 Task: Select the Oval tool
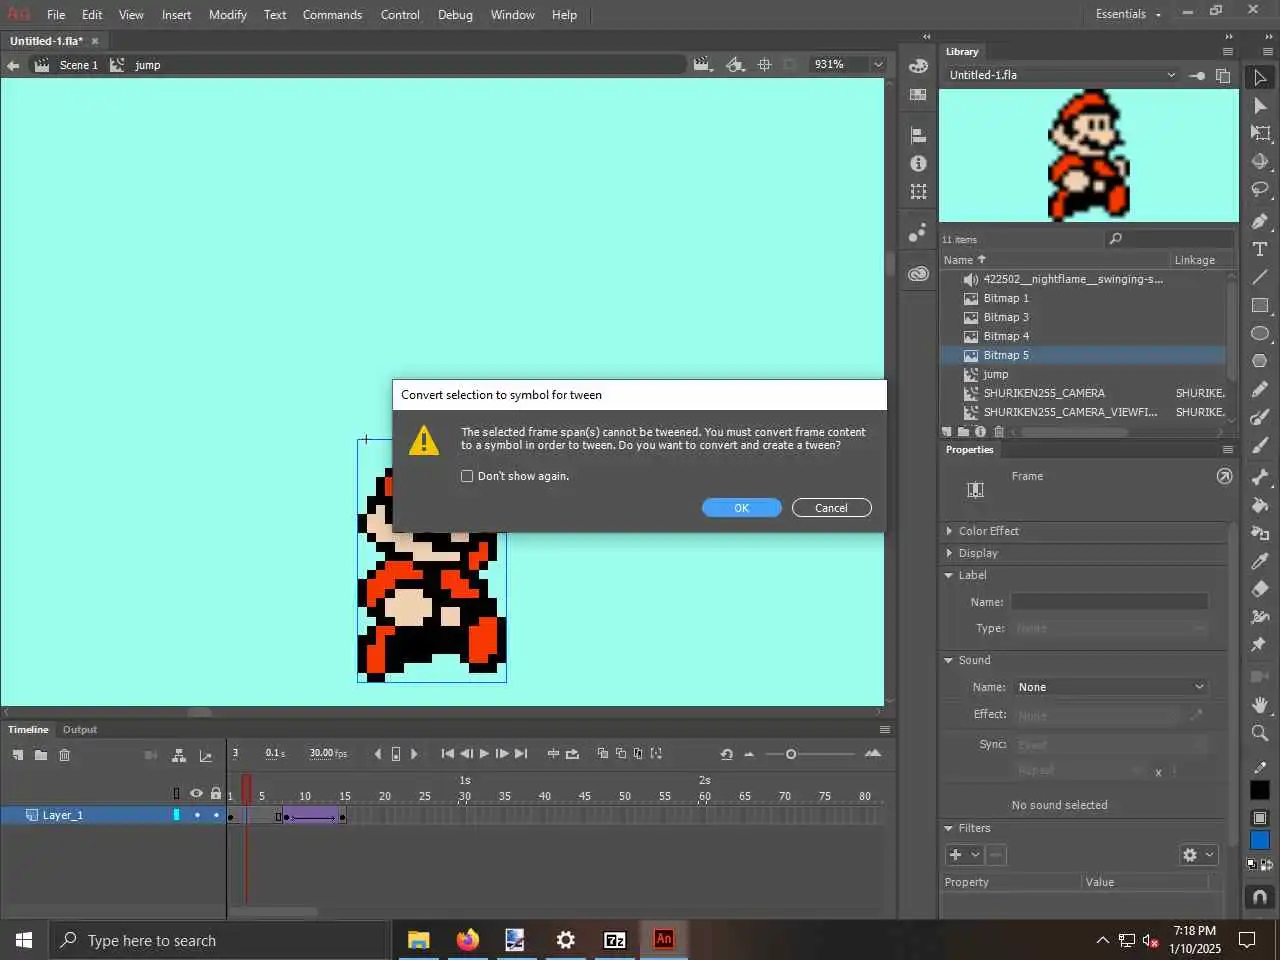[1260, 333]
